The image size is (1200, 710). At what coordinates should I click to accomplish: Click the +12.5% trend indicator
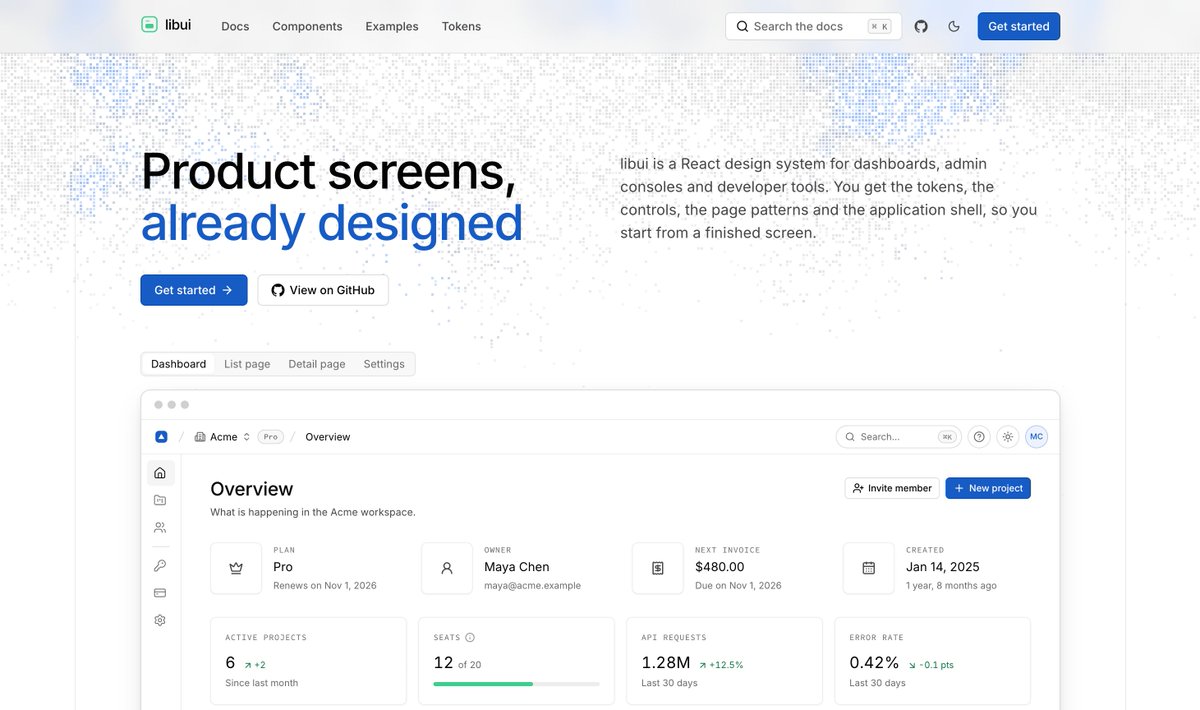tap(721, 664)
